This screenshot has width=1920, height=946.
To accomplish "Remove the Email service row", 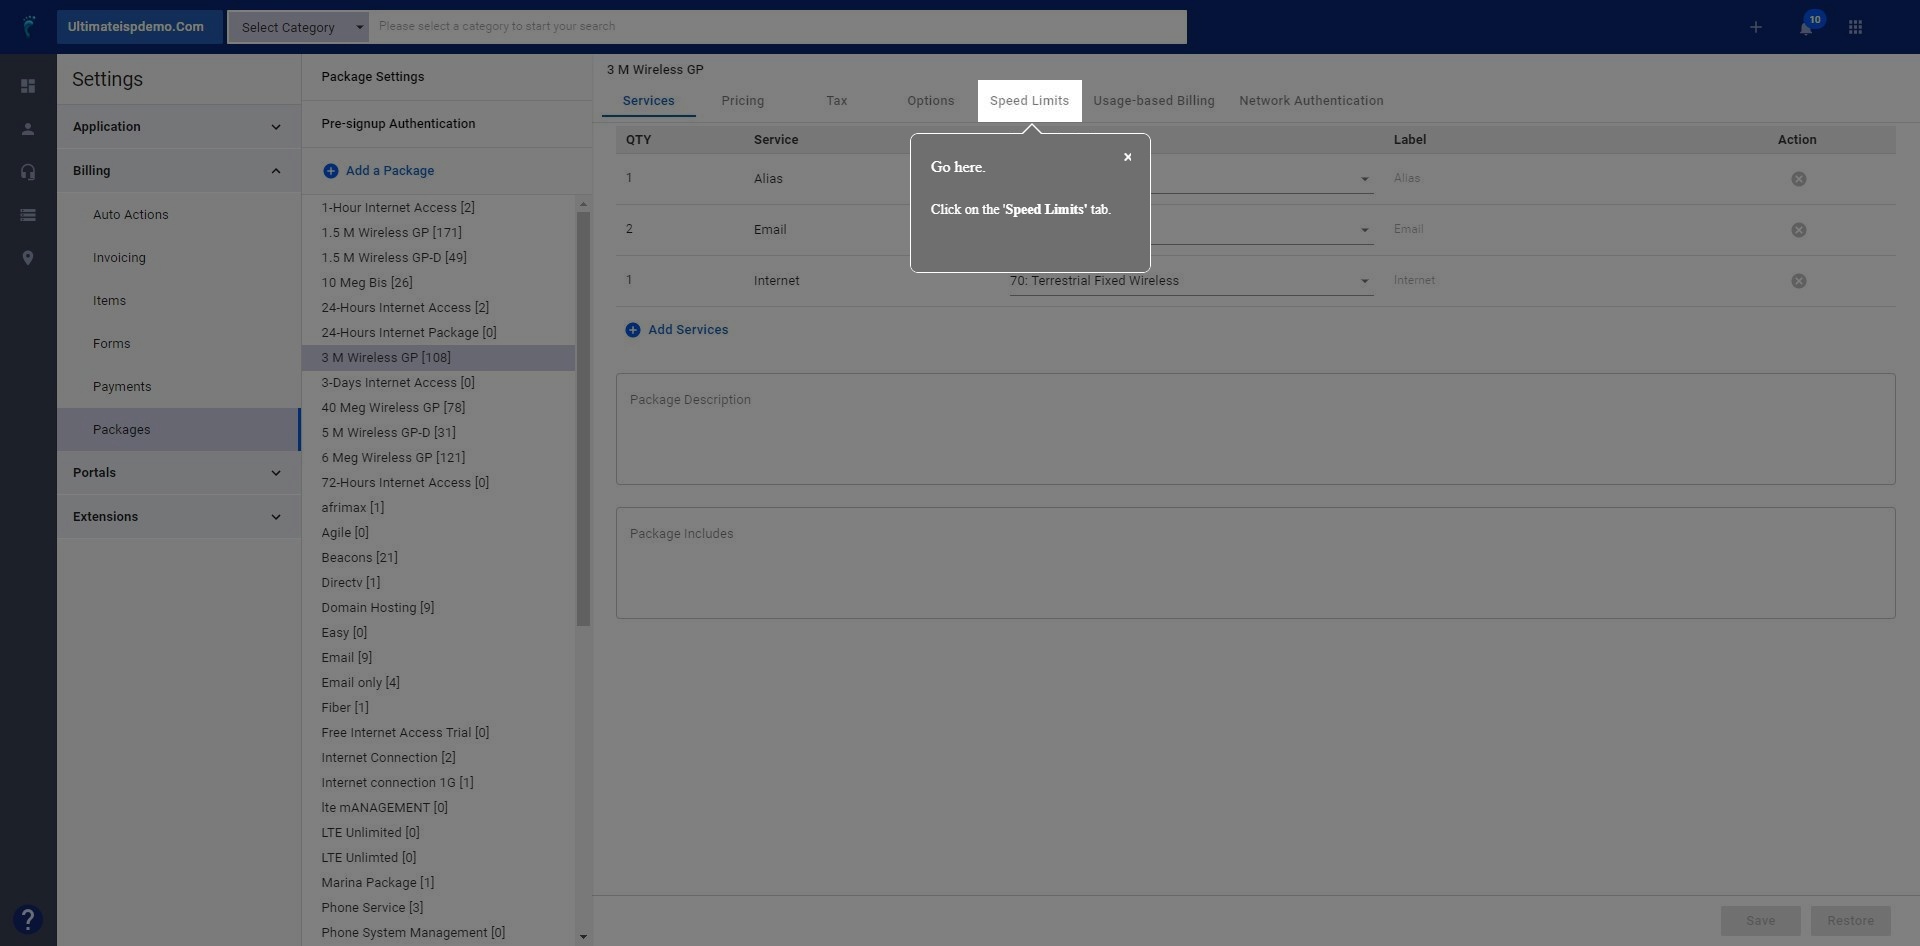I will [x=1798, y=230].
